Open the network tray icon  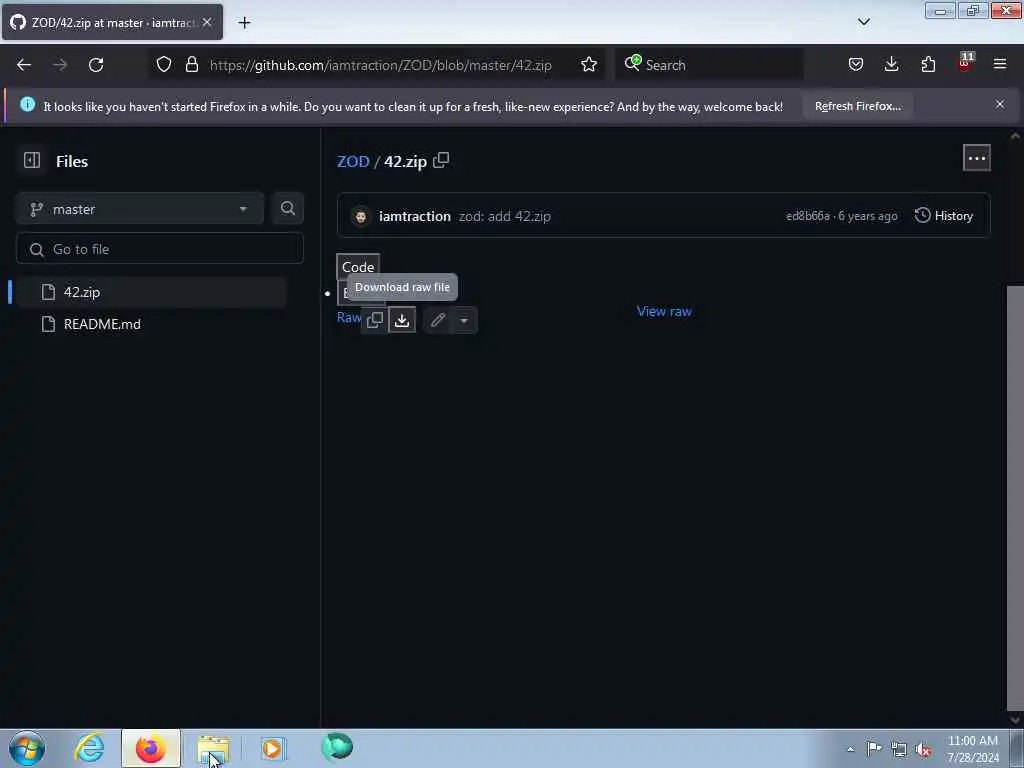pyautogui.click(x=899, y=749)
